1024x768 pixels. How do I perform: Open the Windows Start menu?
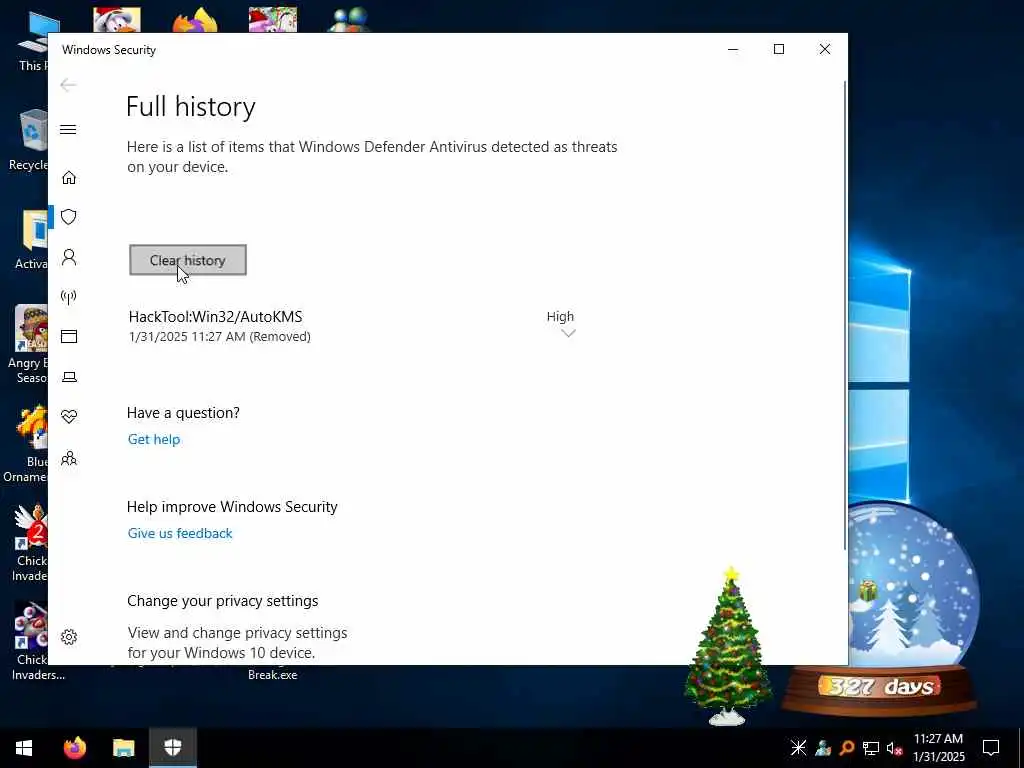(x=24, y=748)
